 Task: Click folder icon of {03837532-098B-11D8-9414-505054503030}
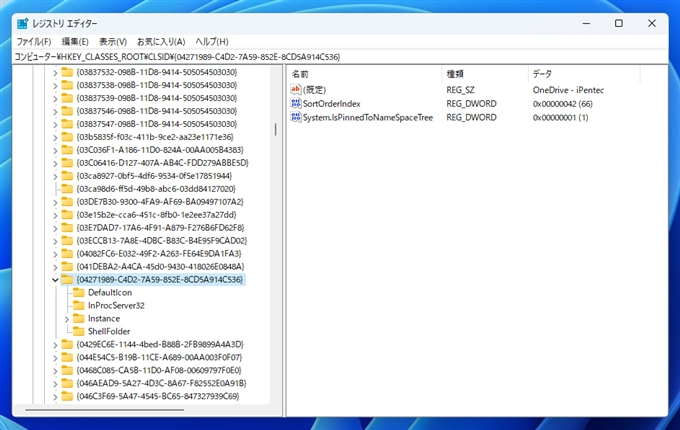point(67,72)
